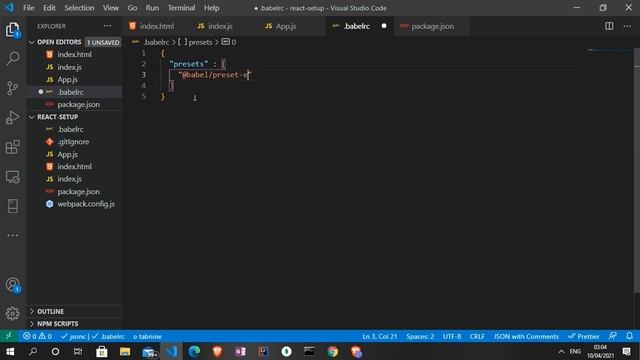Open errors and warnings problems indicator
Viewport: 640px width, 360px height.
coord(37,336)
